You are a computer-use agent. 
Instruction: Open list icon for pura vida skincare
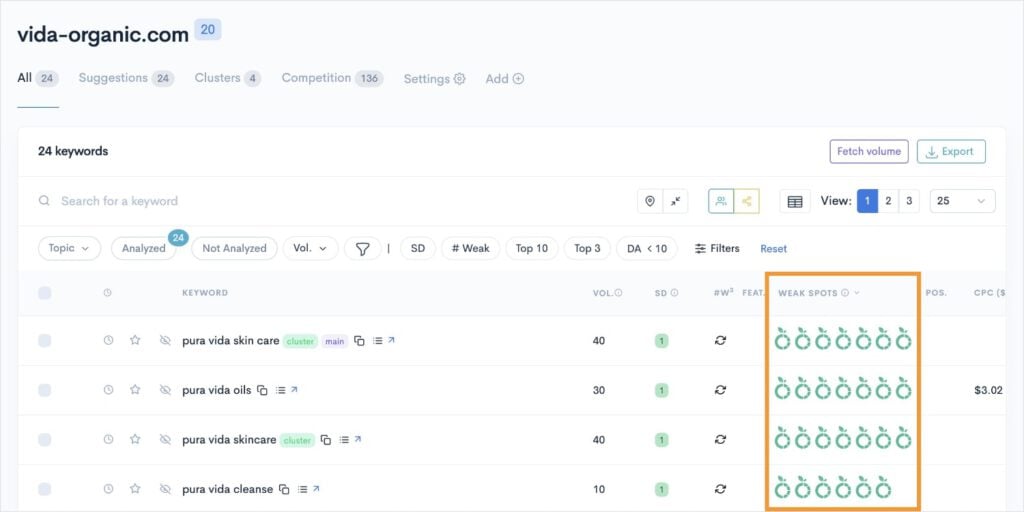344,440
